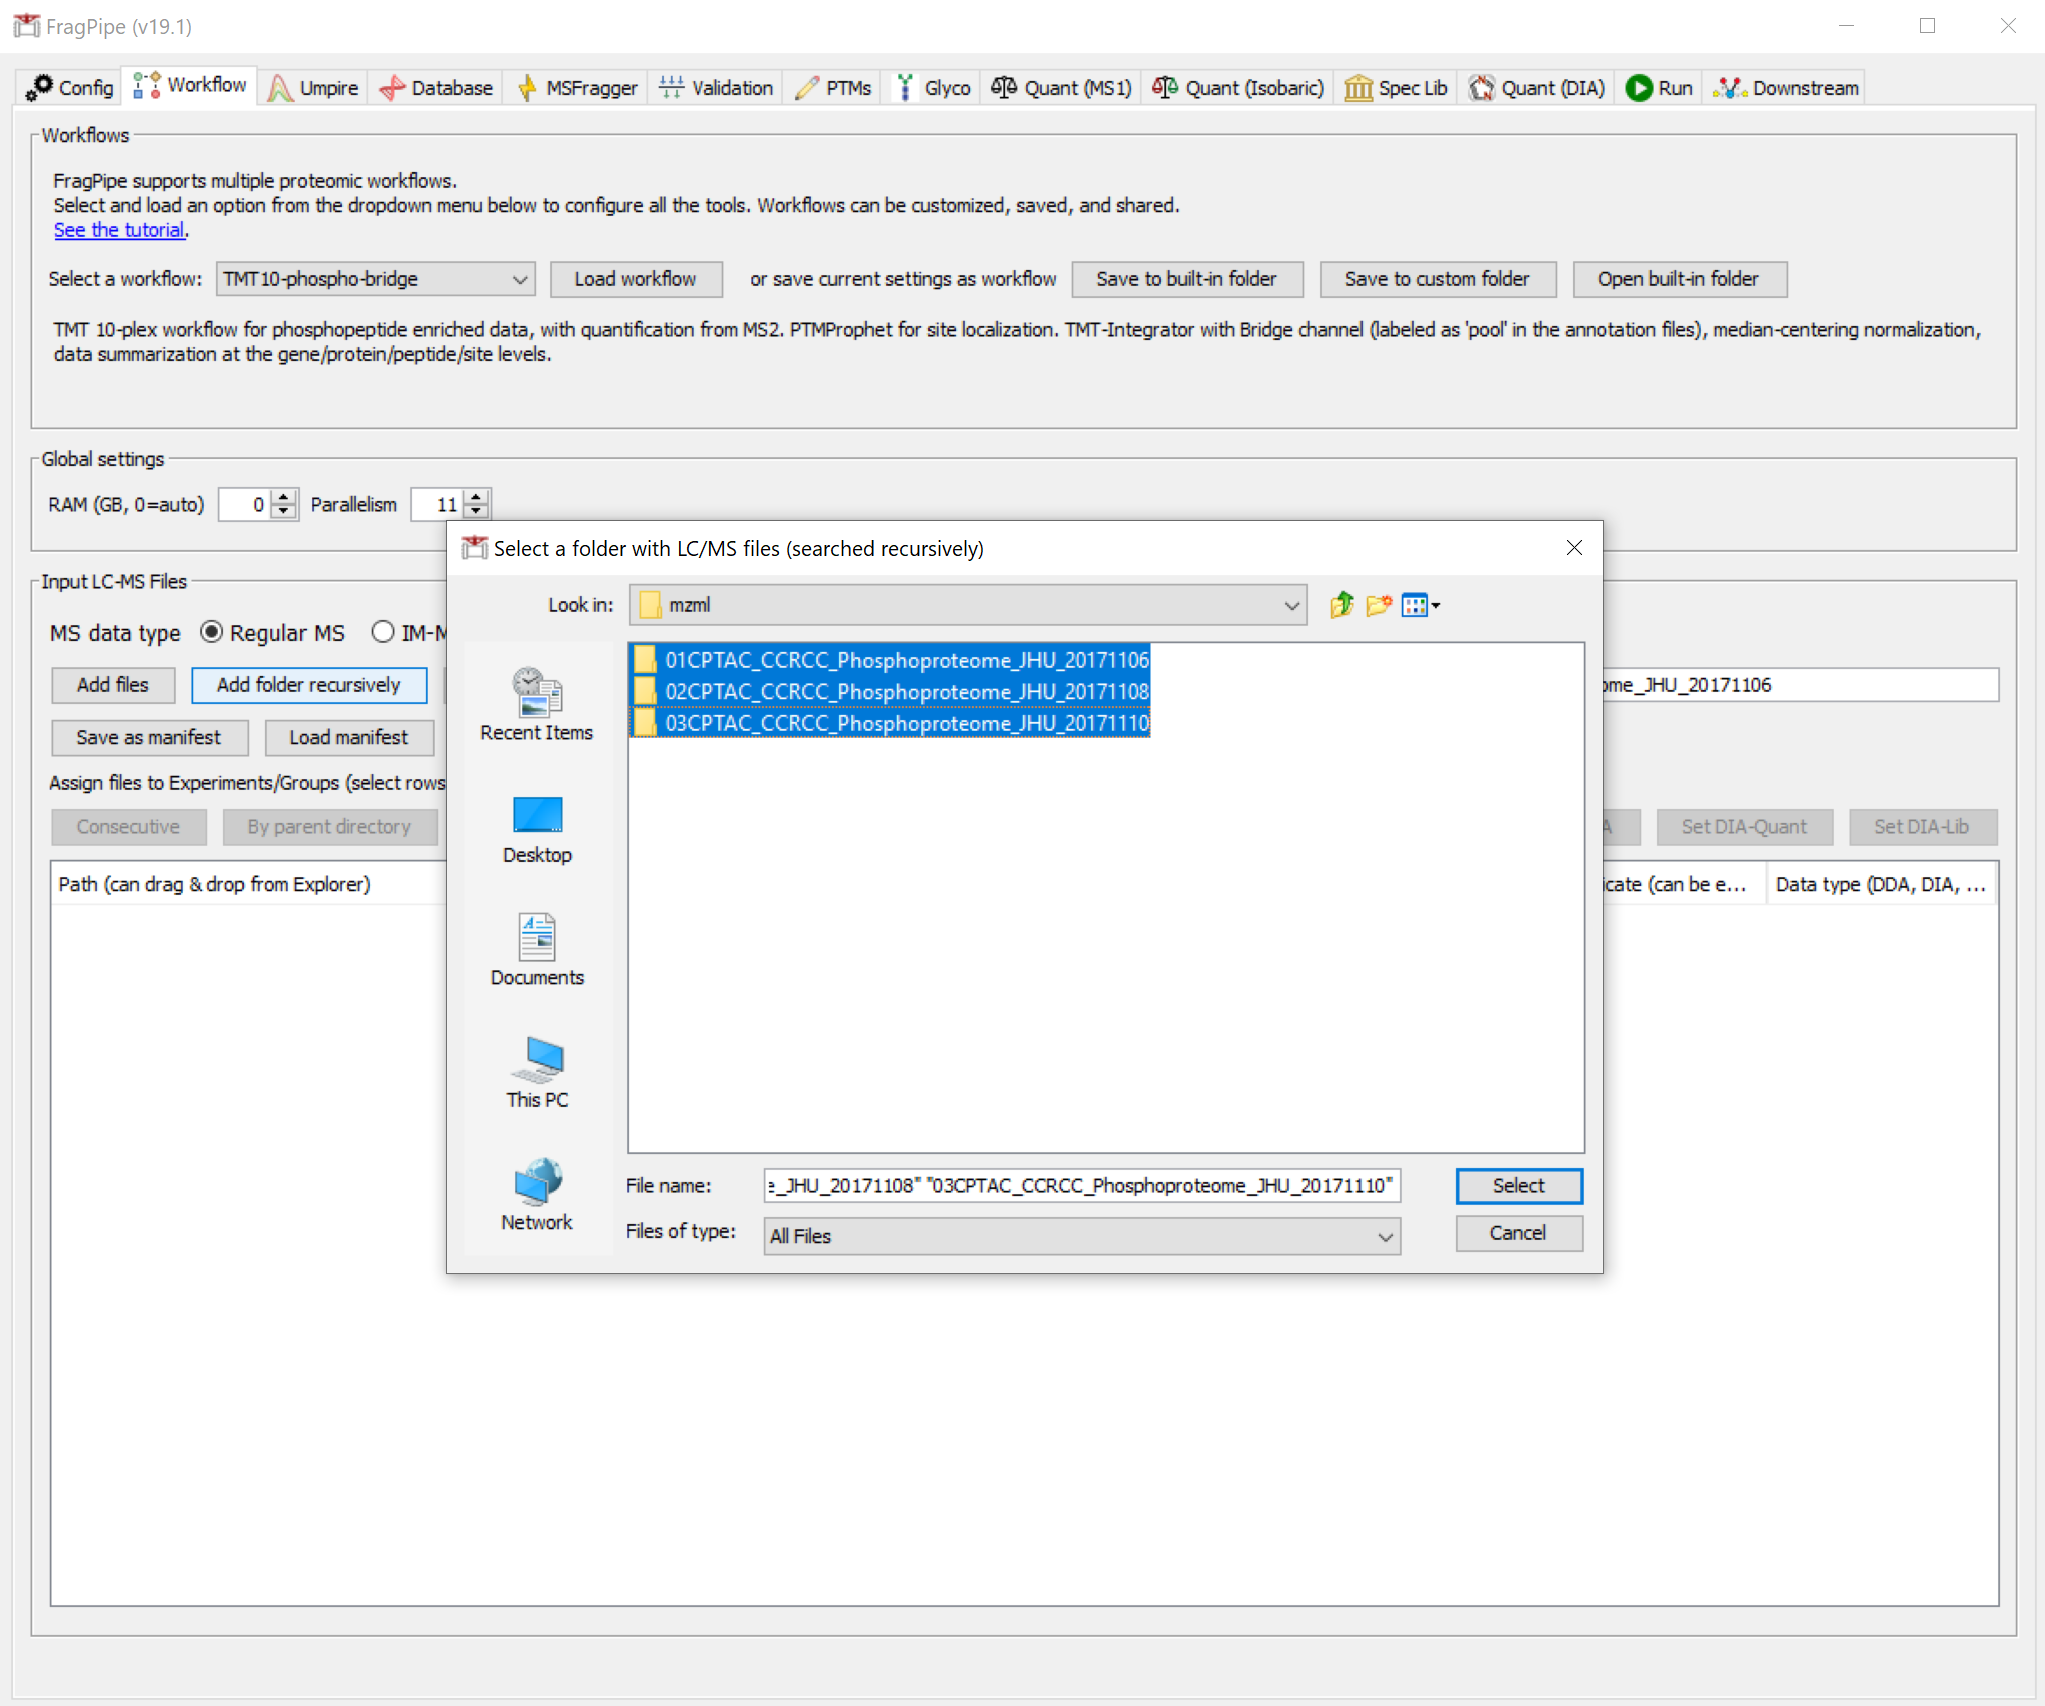
Task: Increase the Parallelism spinner value
Action: [477, 497]
